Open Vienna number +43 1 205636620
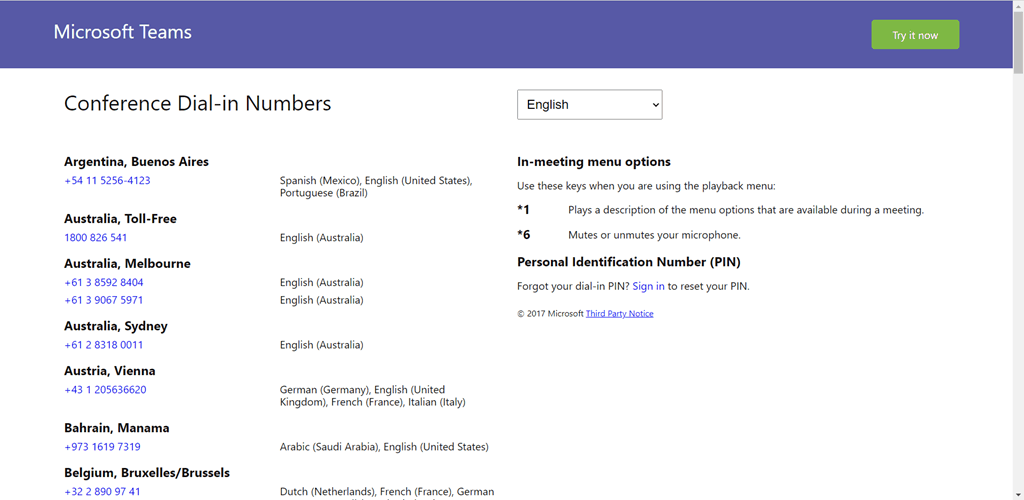This screenshot has height=500, width=1024. 105,390
